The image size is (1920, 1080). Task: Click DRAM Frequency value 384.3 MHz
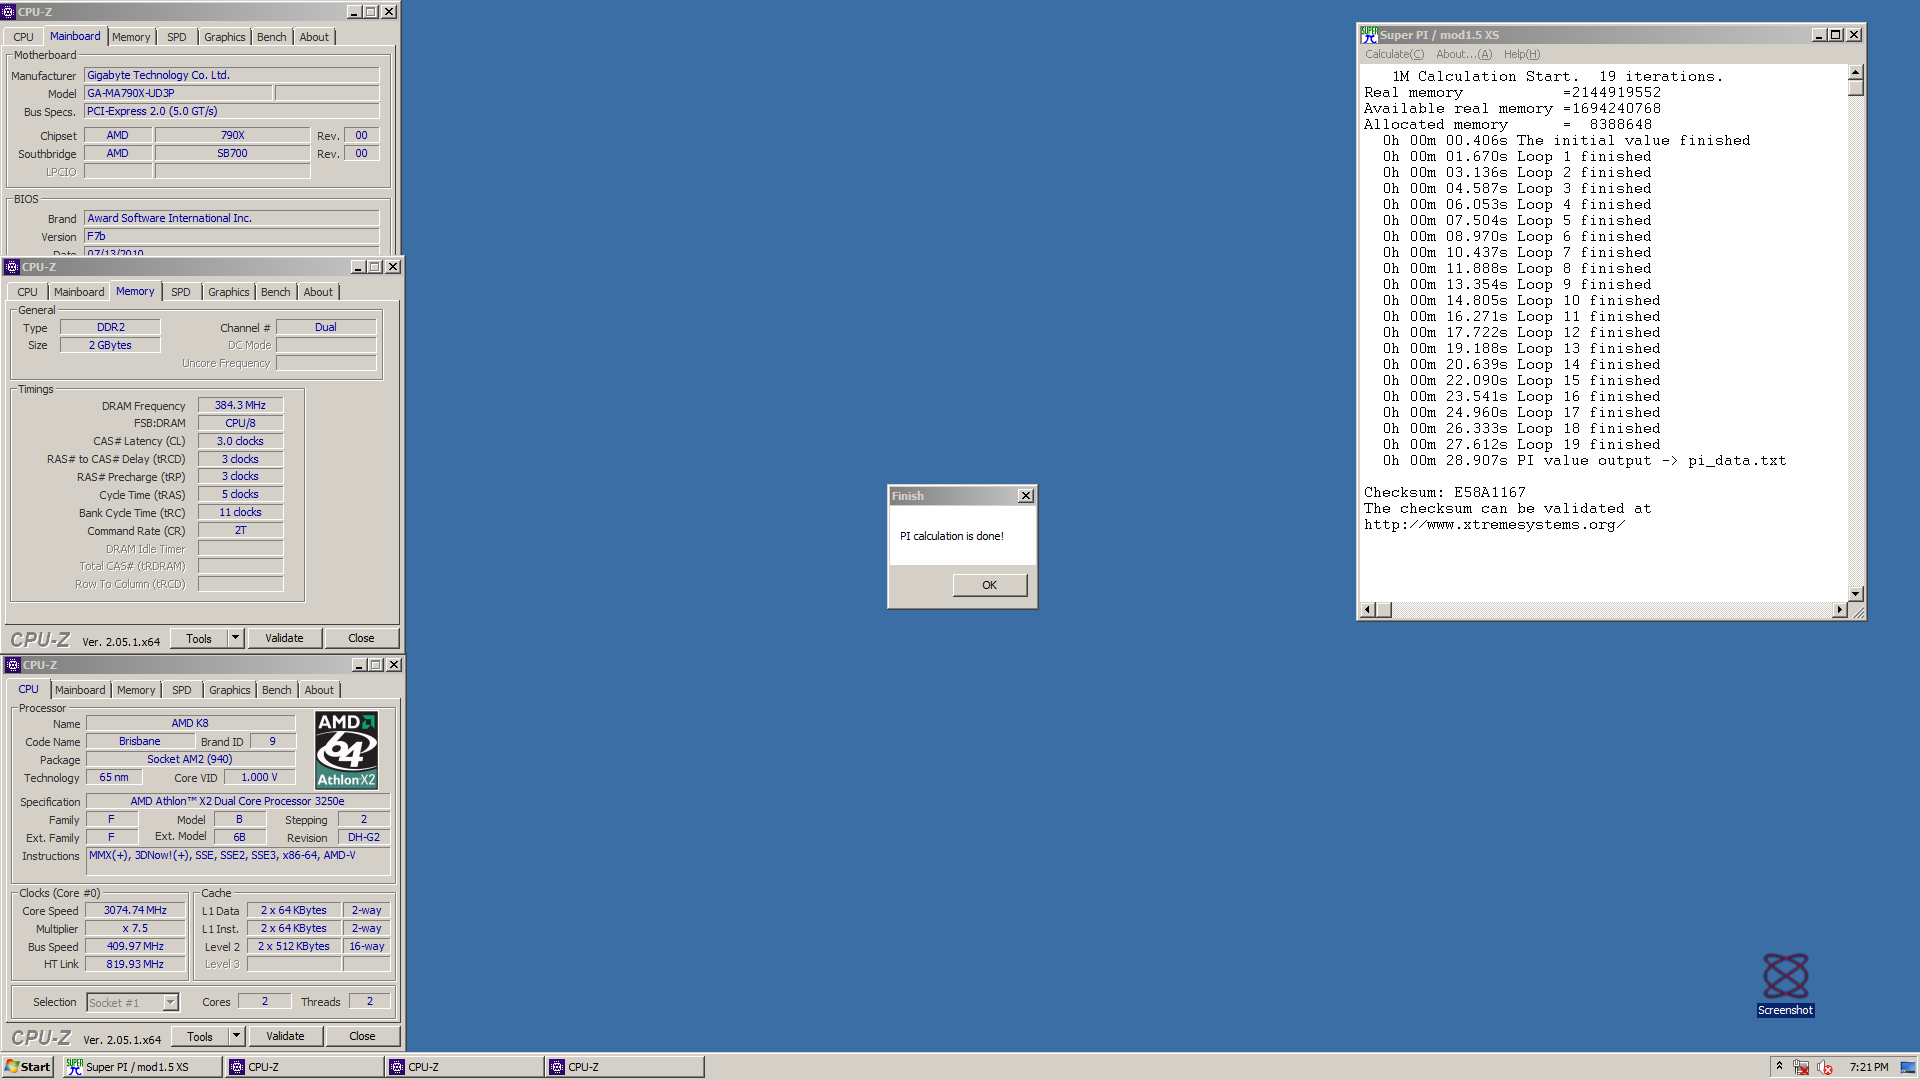[240, 405]
